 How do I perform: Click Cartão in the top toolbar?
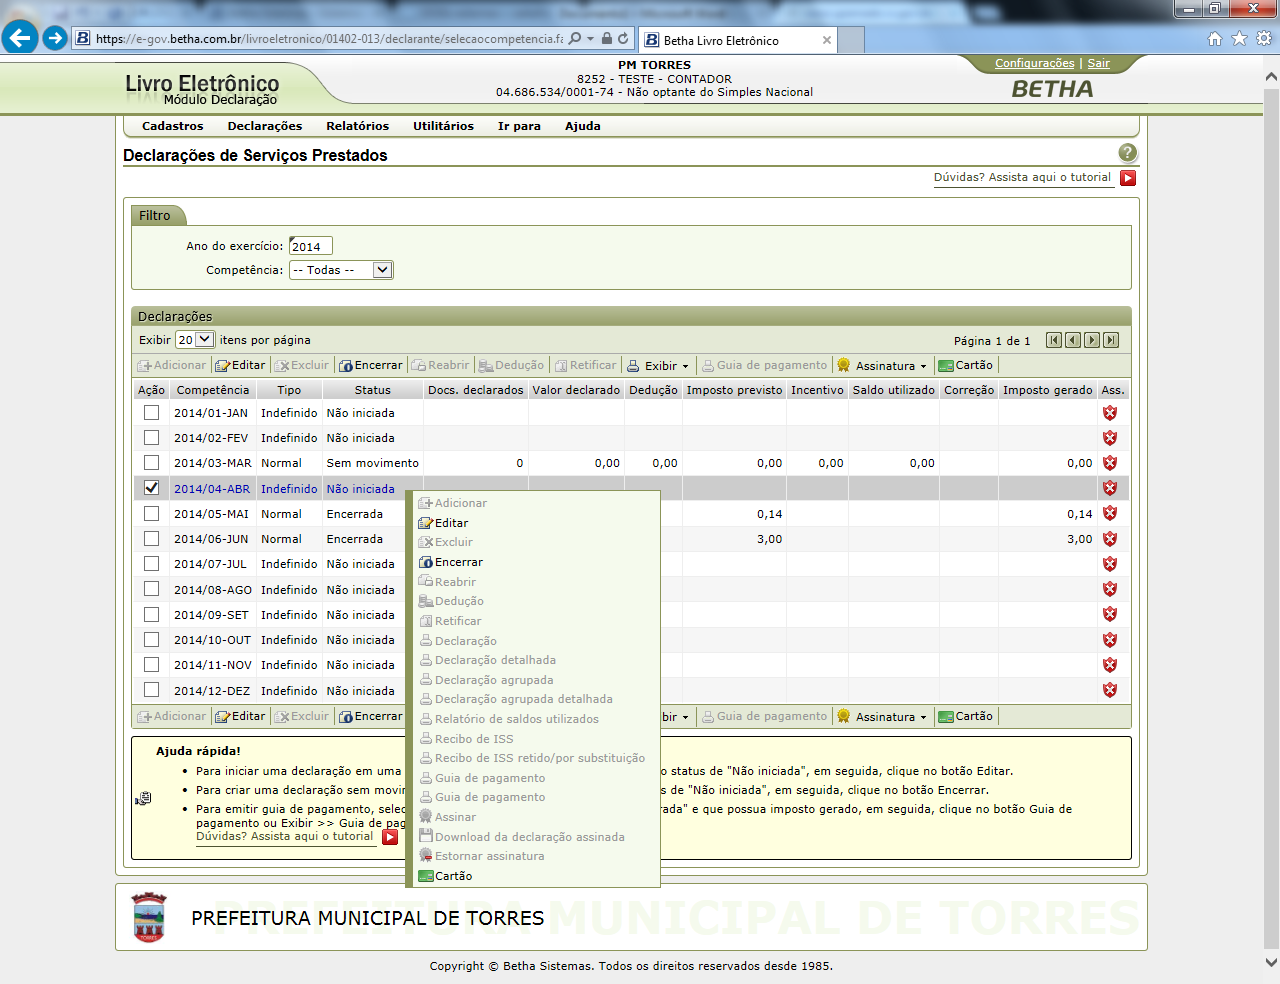966,366
